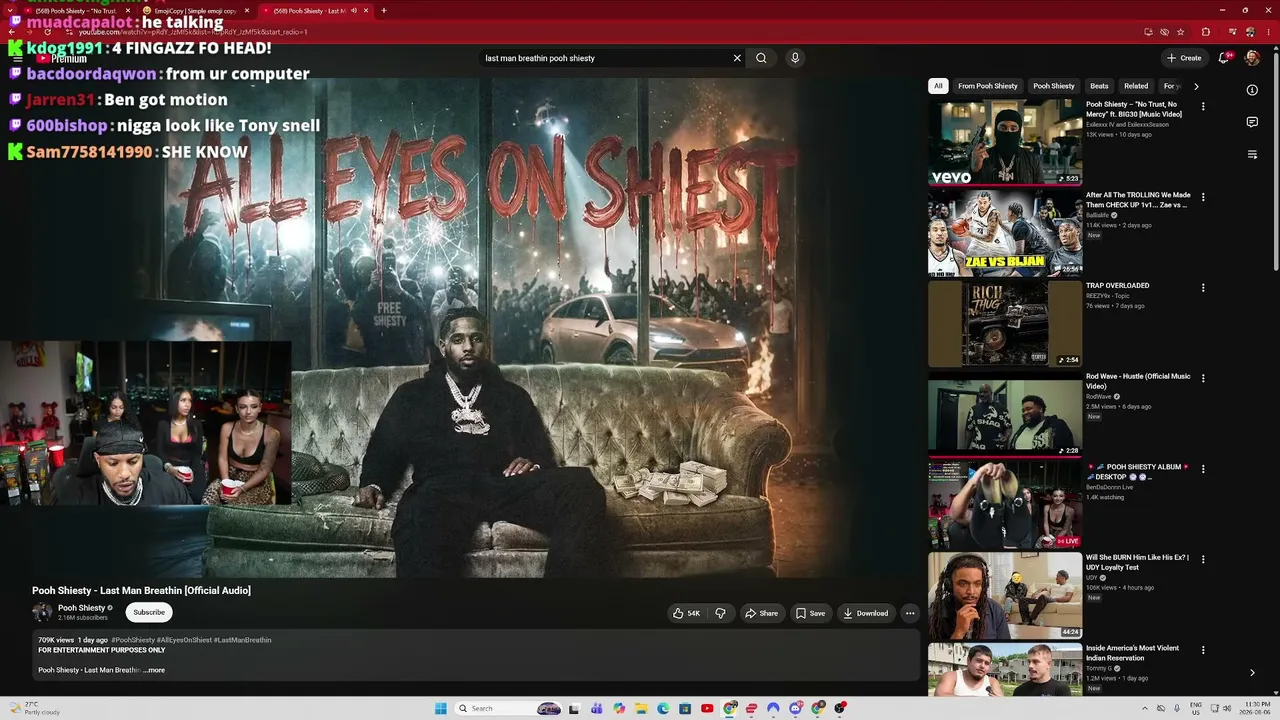The image size is (1280, 720).
Task: Subscribe to Pooh Shiesty channel
Action: [149, 612]
